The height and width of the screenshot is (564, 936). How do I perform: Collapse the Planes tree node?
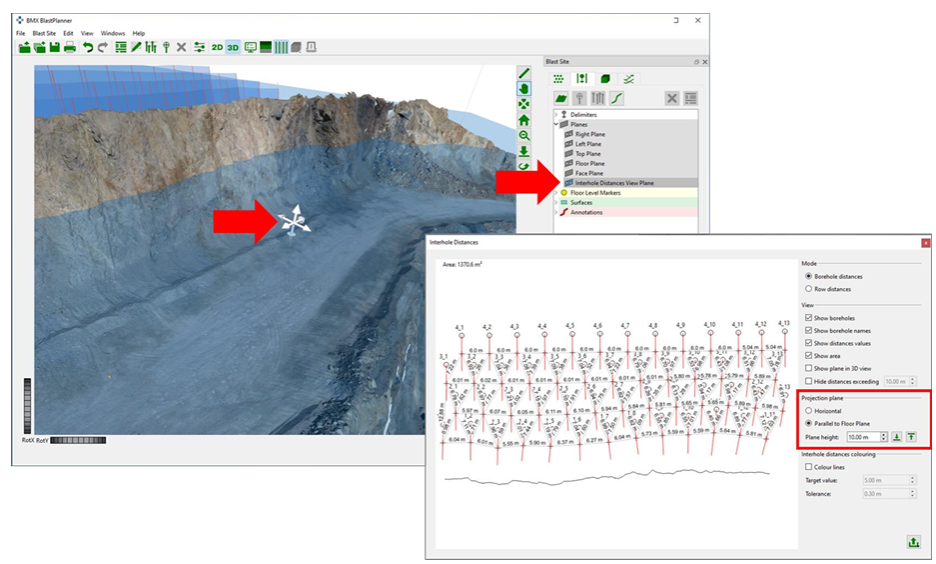pyautogui.click(x=556, y=124)
